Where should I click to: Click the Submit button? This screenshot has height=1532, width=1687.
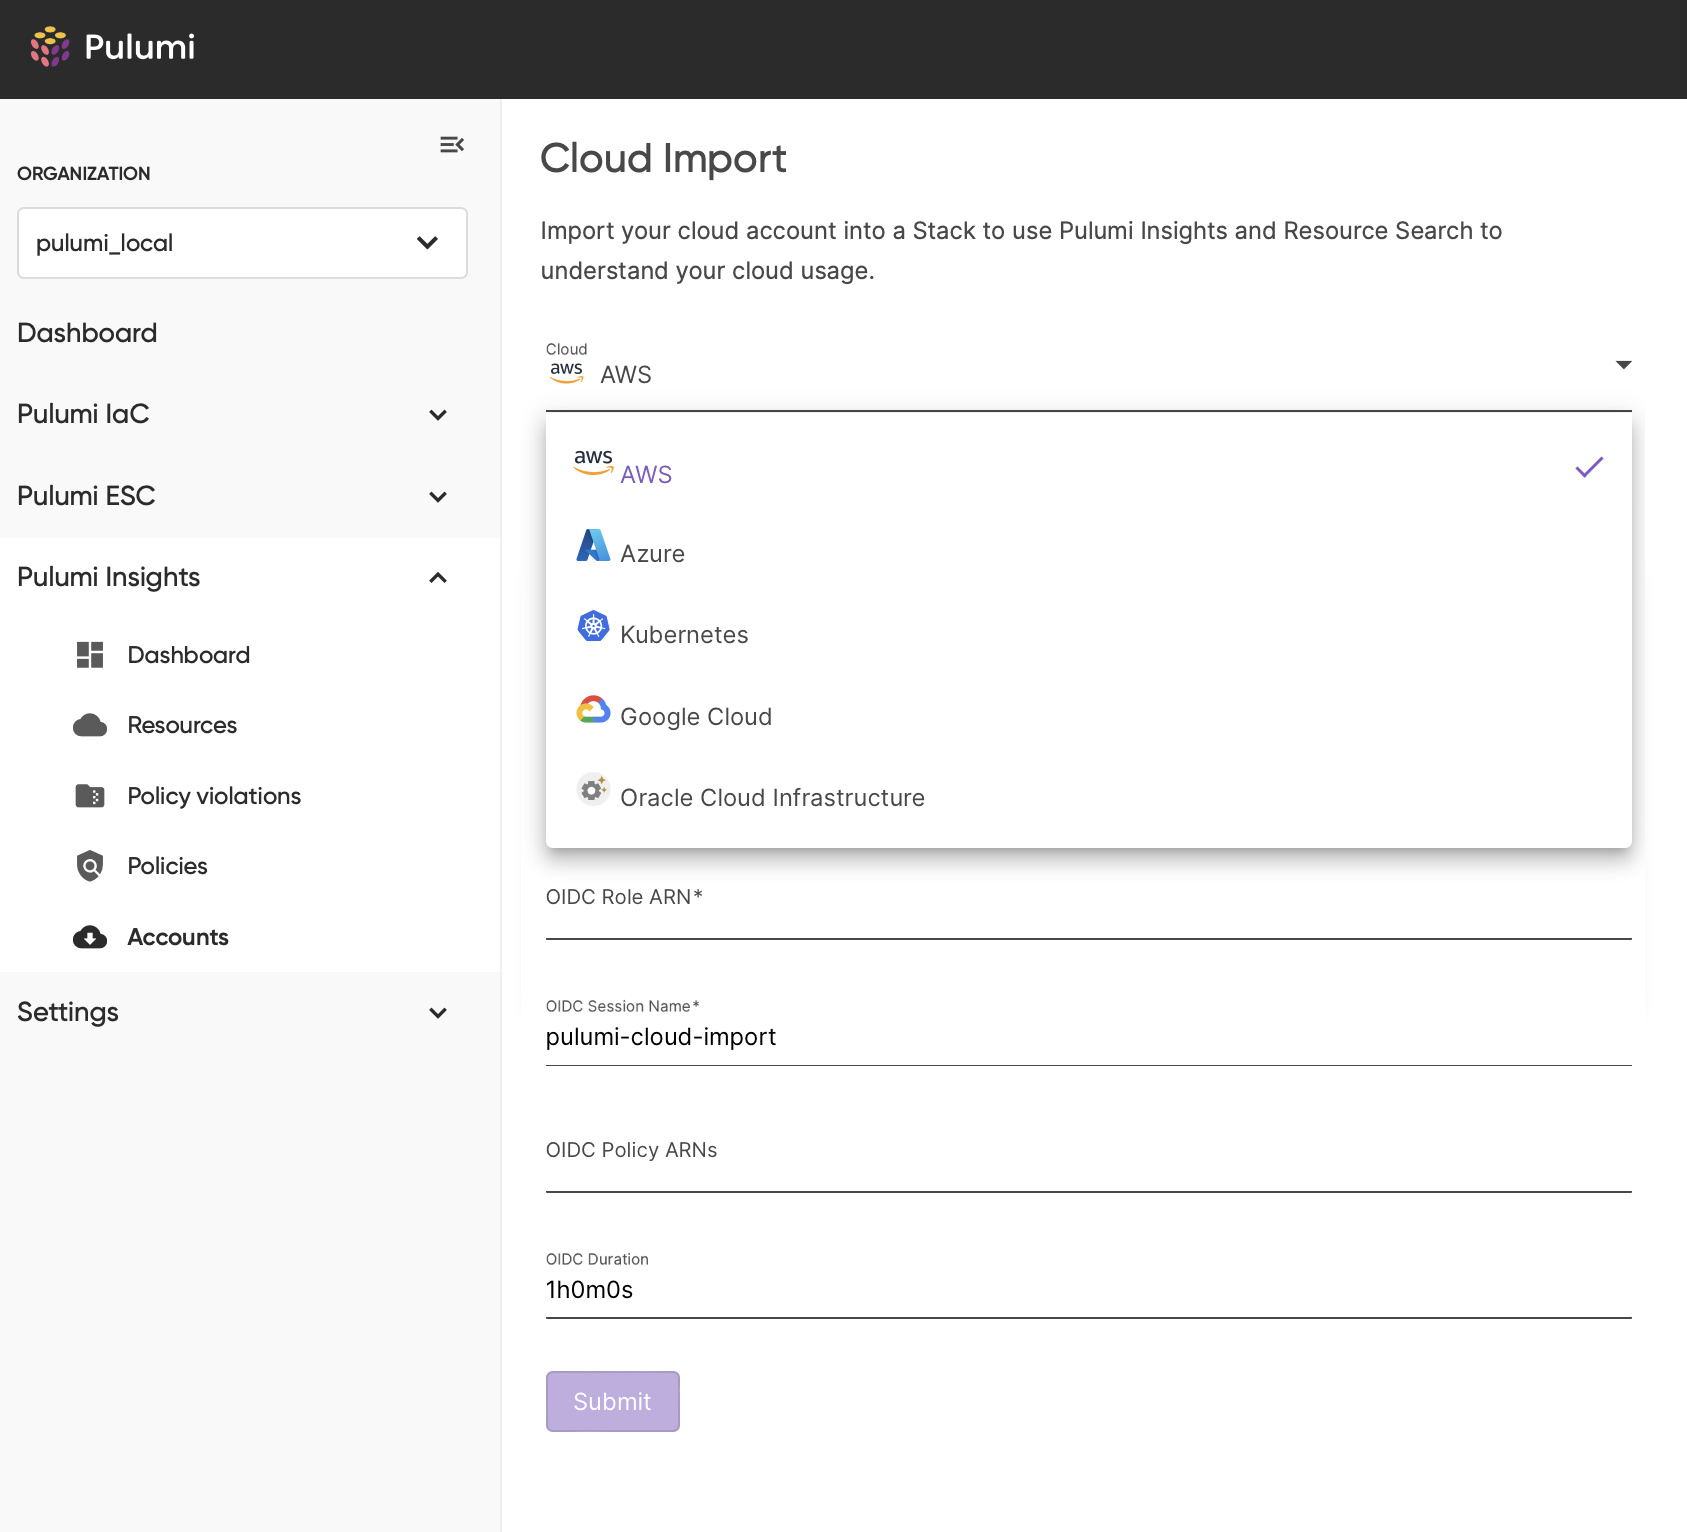(613, 1401)
